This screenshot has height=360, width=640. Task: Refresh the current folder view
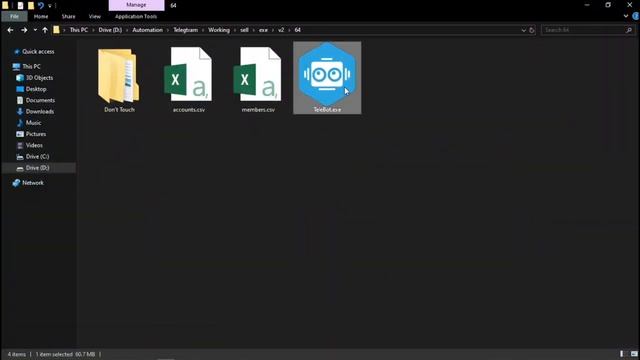[531, 30]
